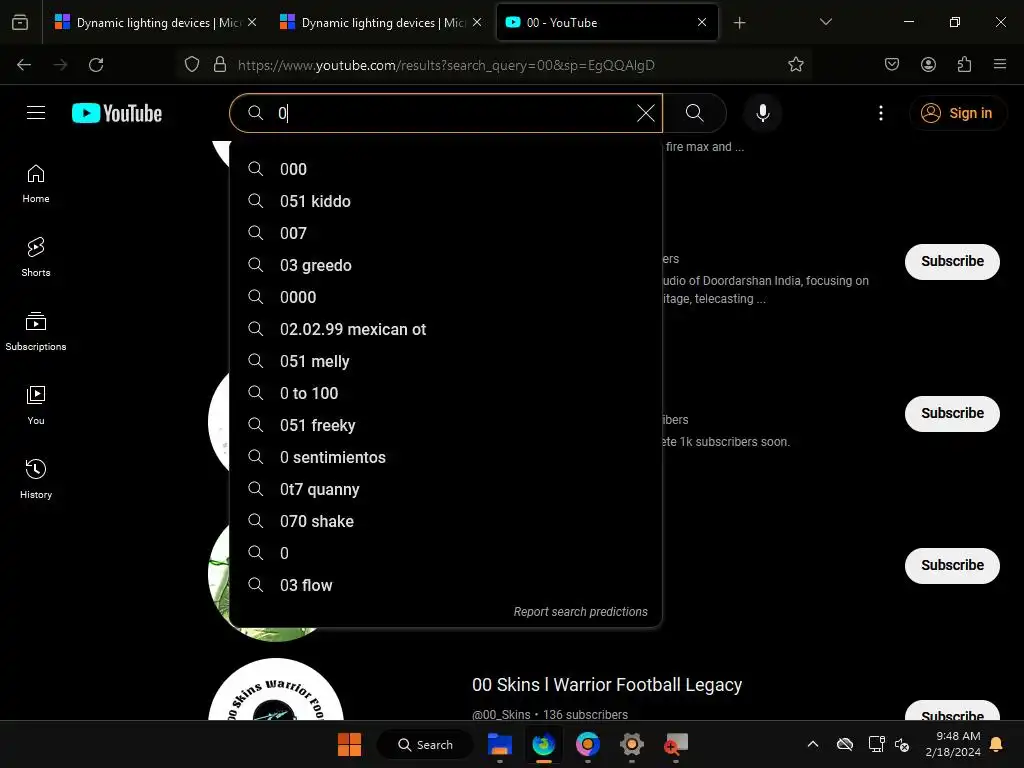The height and width of the screenshot is (768, 1024).
Task: Open the list all tabs dropdown
Action: (825, 23)
